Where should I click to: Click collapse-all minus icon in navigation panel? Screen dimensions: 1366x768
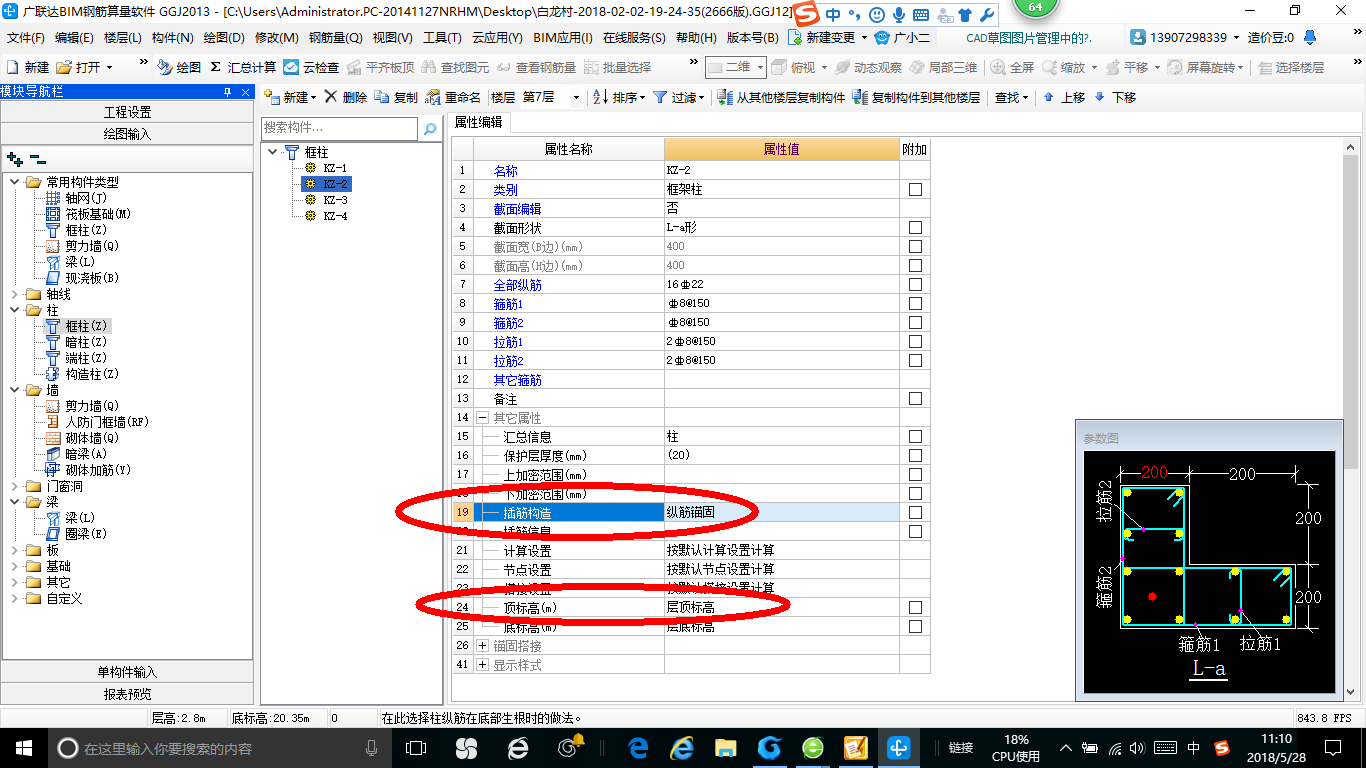[38, 159]
